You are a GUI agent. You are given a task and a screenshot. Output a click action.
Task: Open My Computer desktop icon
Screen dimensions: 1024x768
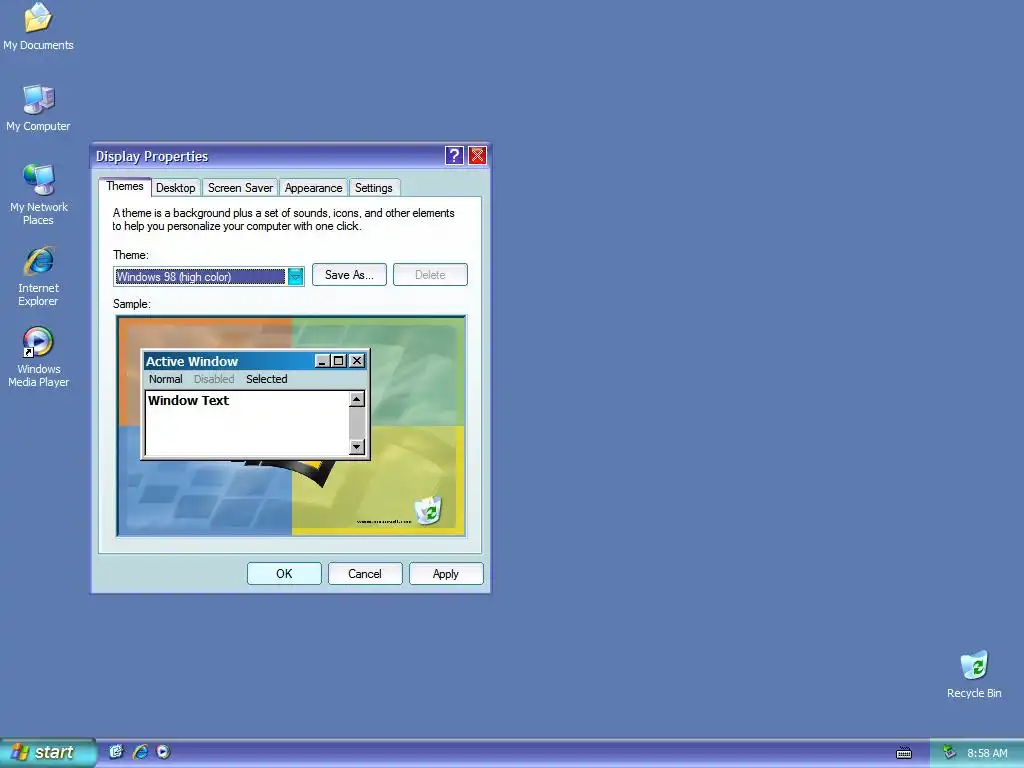(x=38, y=108)
